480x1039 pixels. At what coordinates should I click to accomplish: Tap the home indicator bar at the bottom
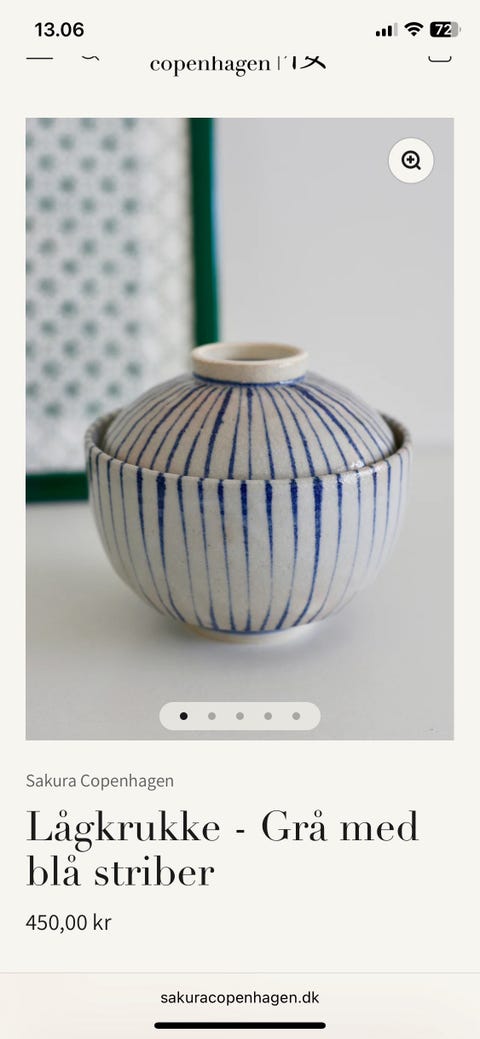[240, 1025]
